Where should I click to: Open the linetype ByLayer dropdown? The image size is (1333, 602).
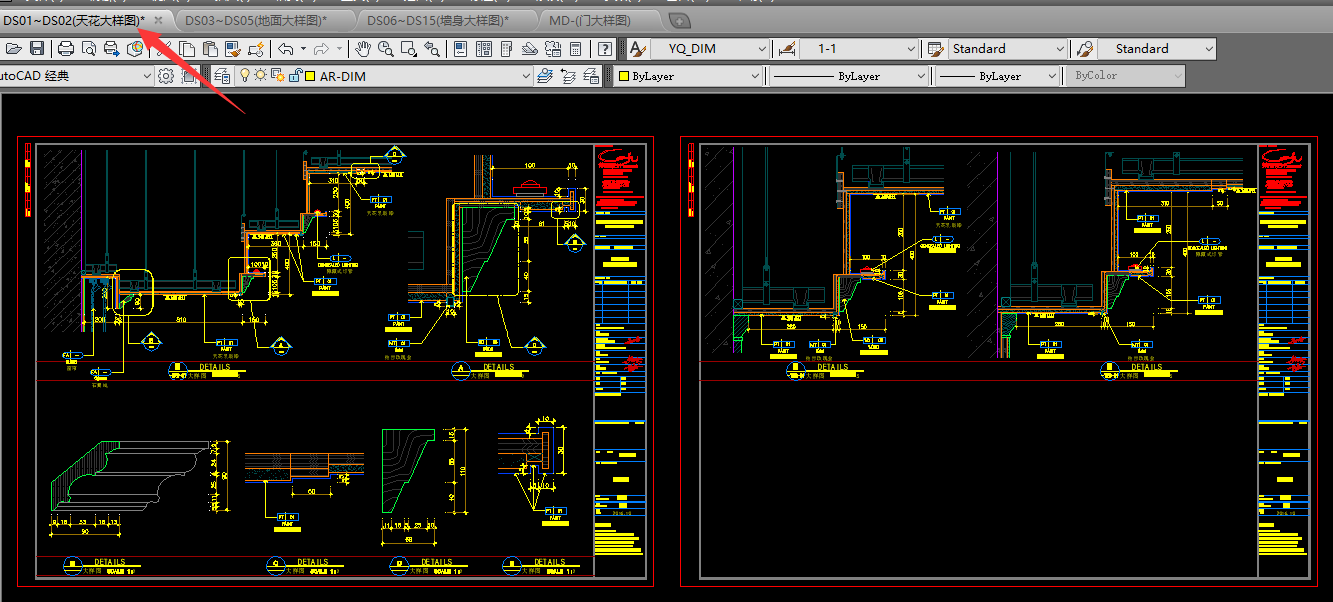pos(920,76)
